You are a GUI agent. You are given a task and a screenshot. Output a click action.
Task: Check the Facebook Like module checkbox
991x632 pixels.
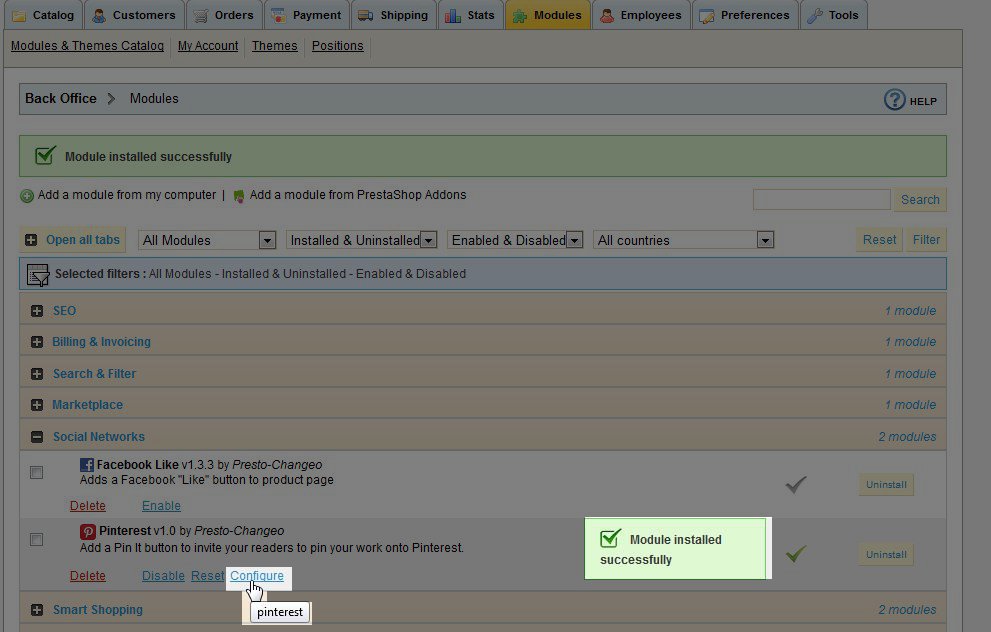click(37, 472)
